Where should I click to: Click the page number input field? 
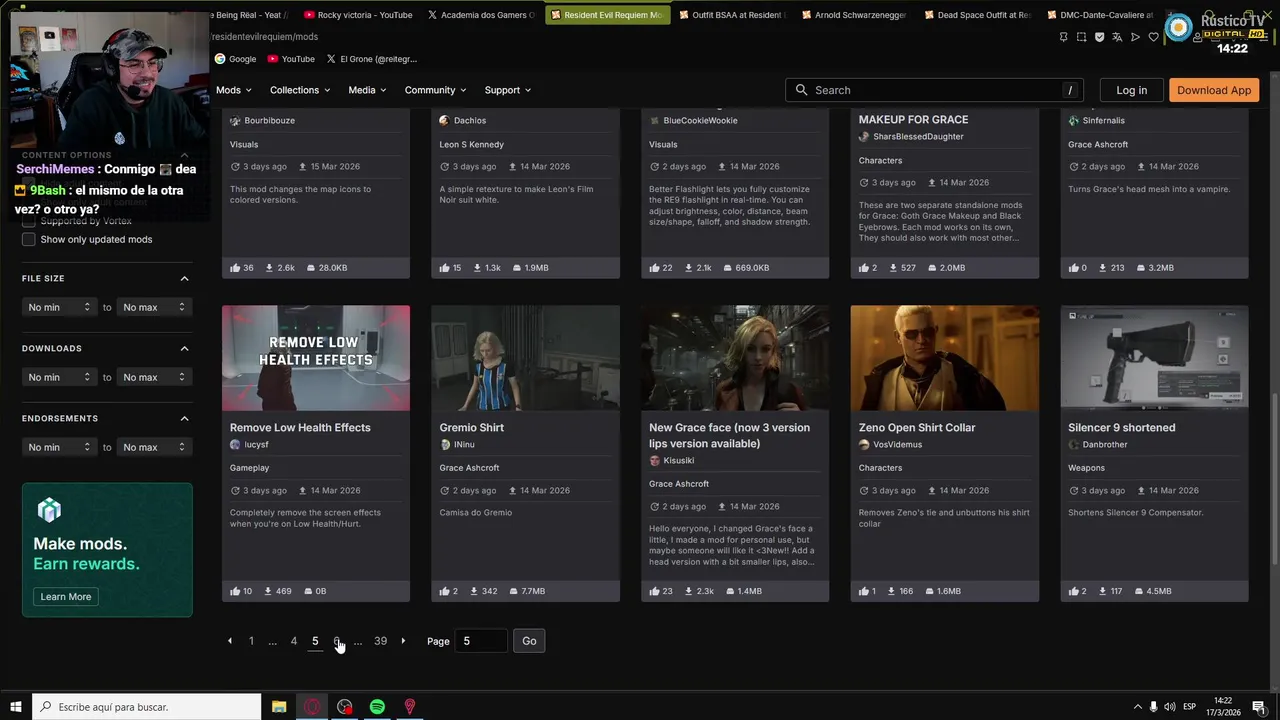(481, 641)
